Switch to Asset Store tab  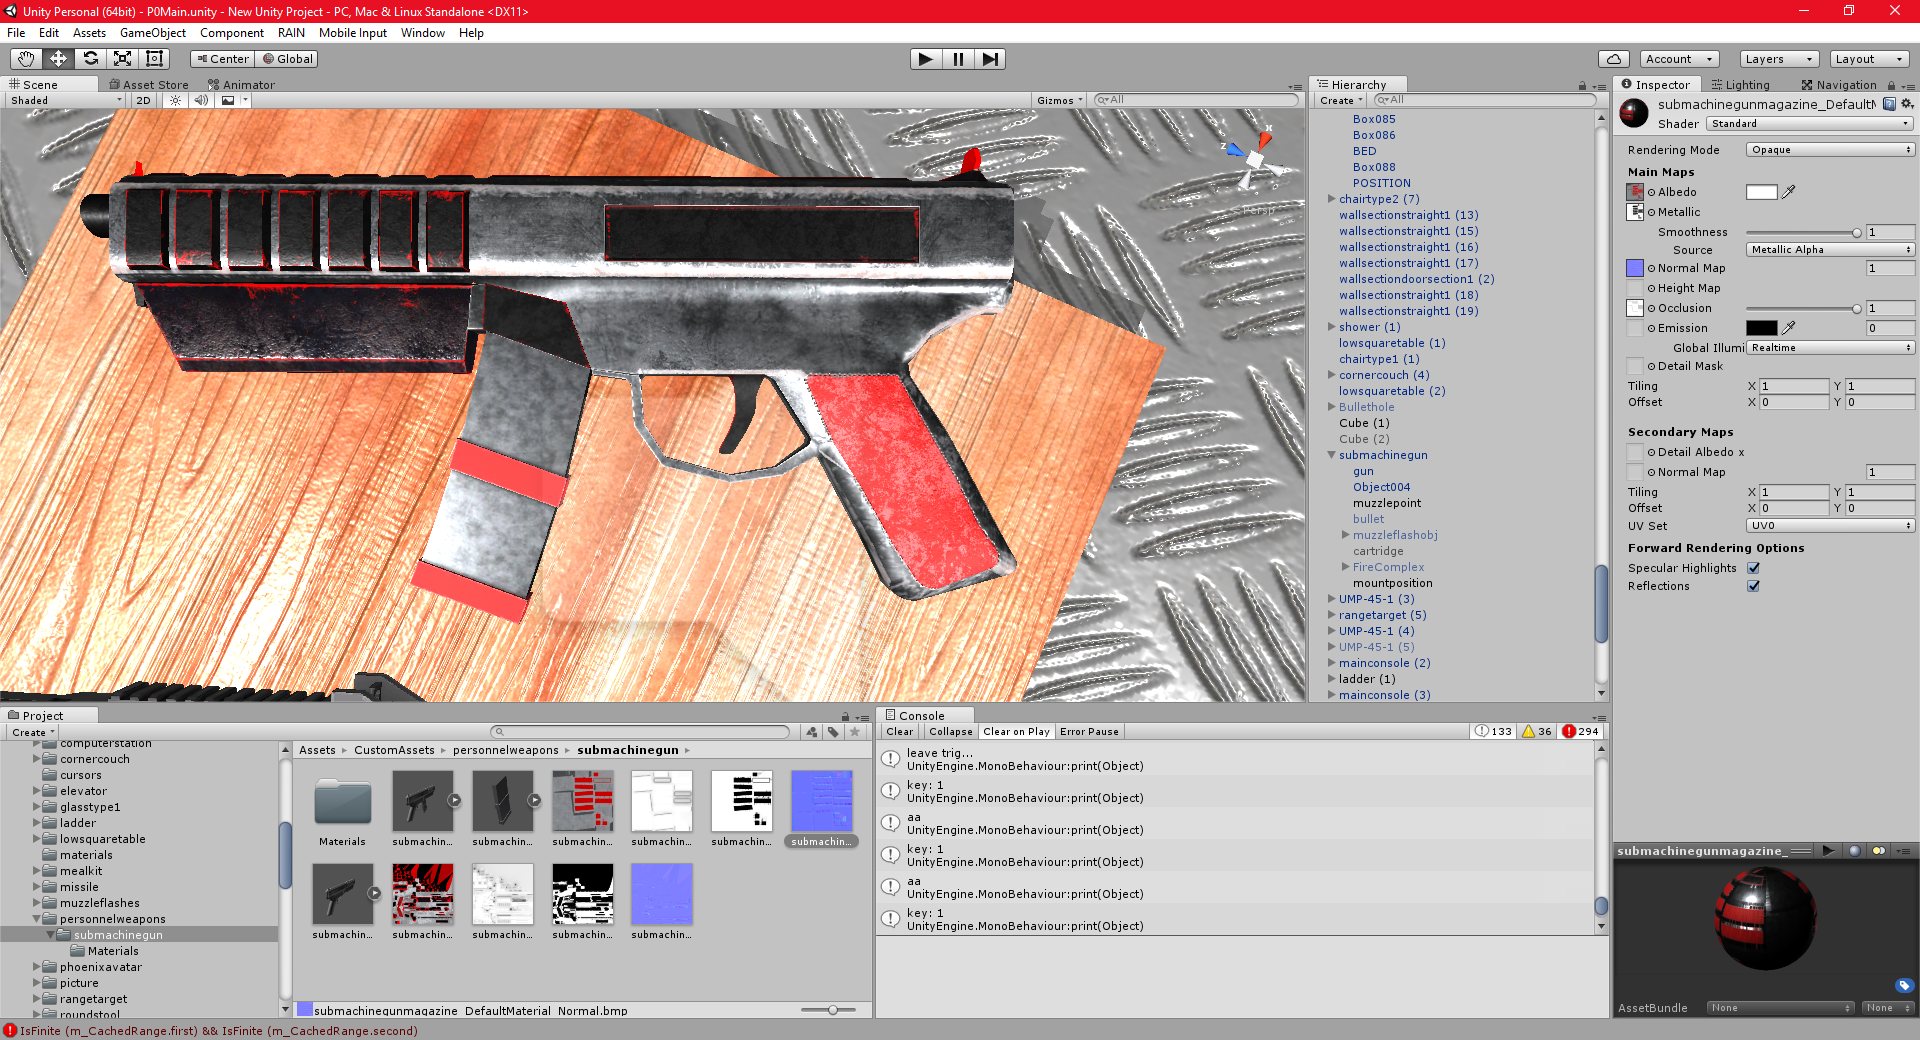(148, 85)
